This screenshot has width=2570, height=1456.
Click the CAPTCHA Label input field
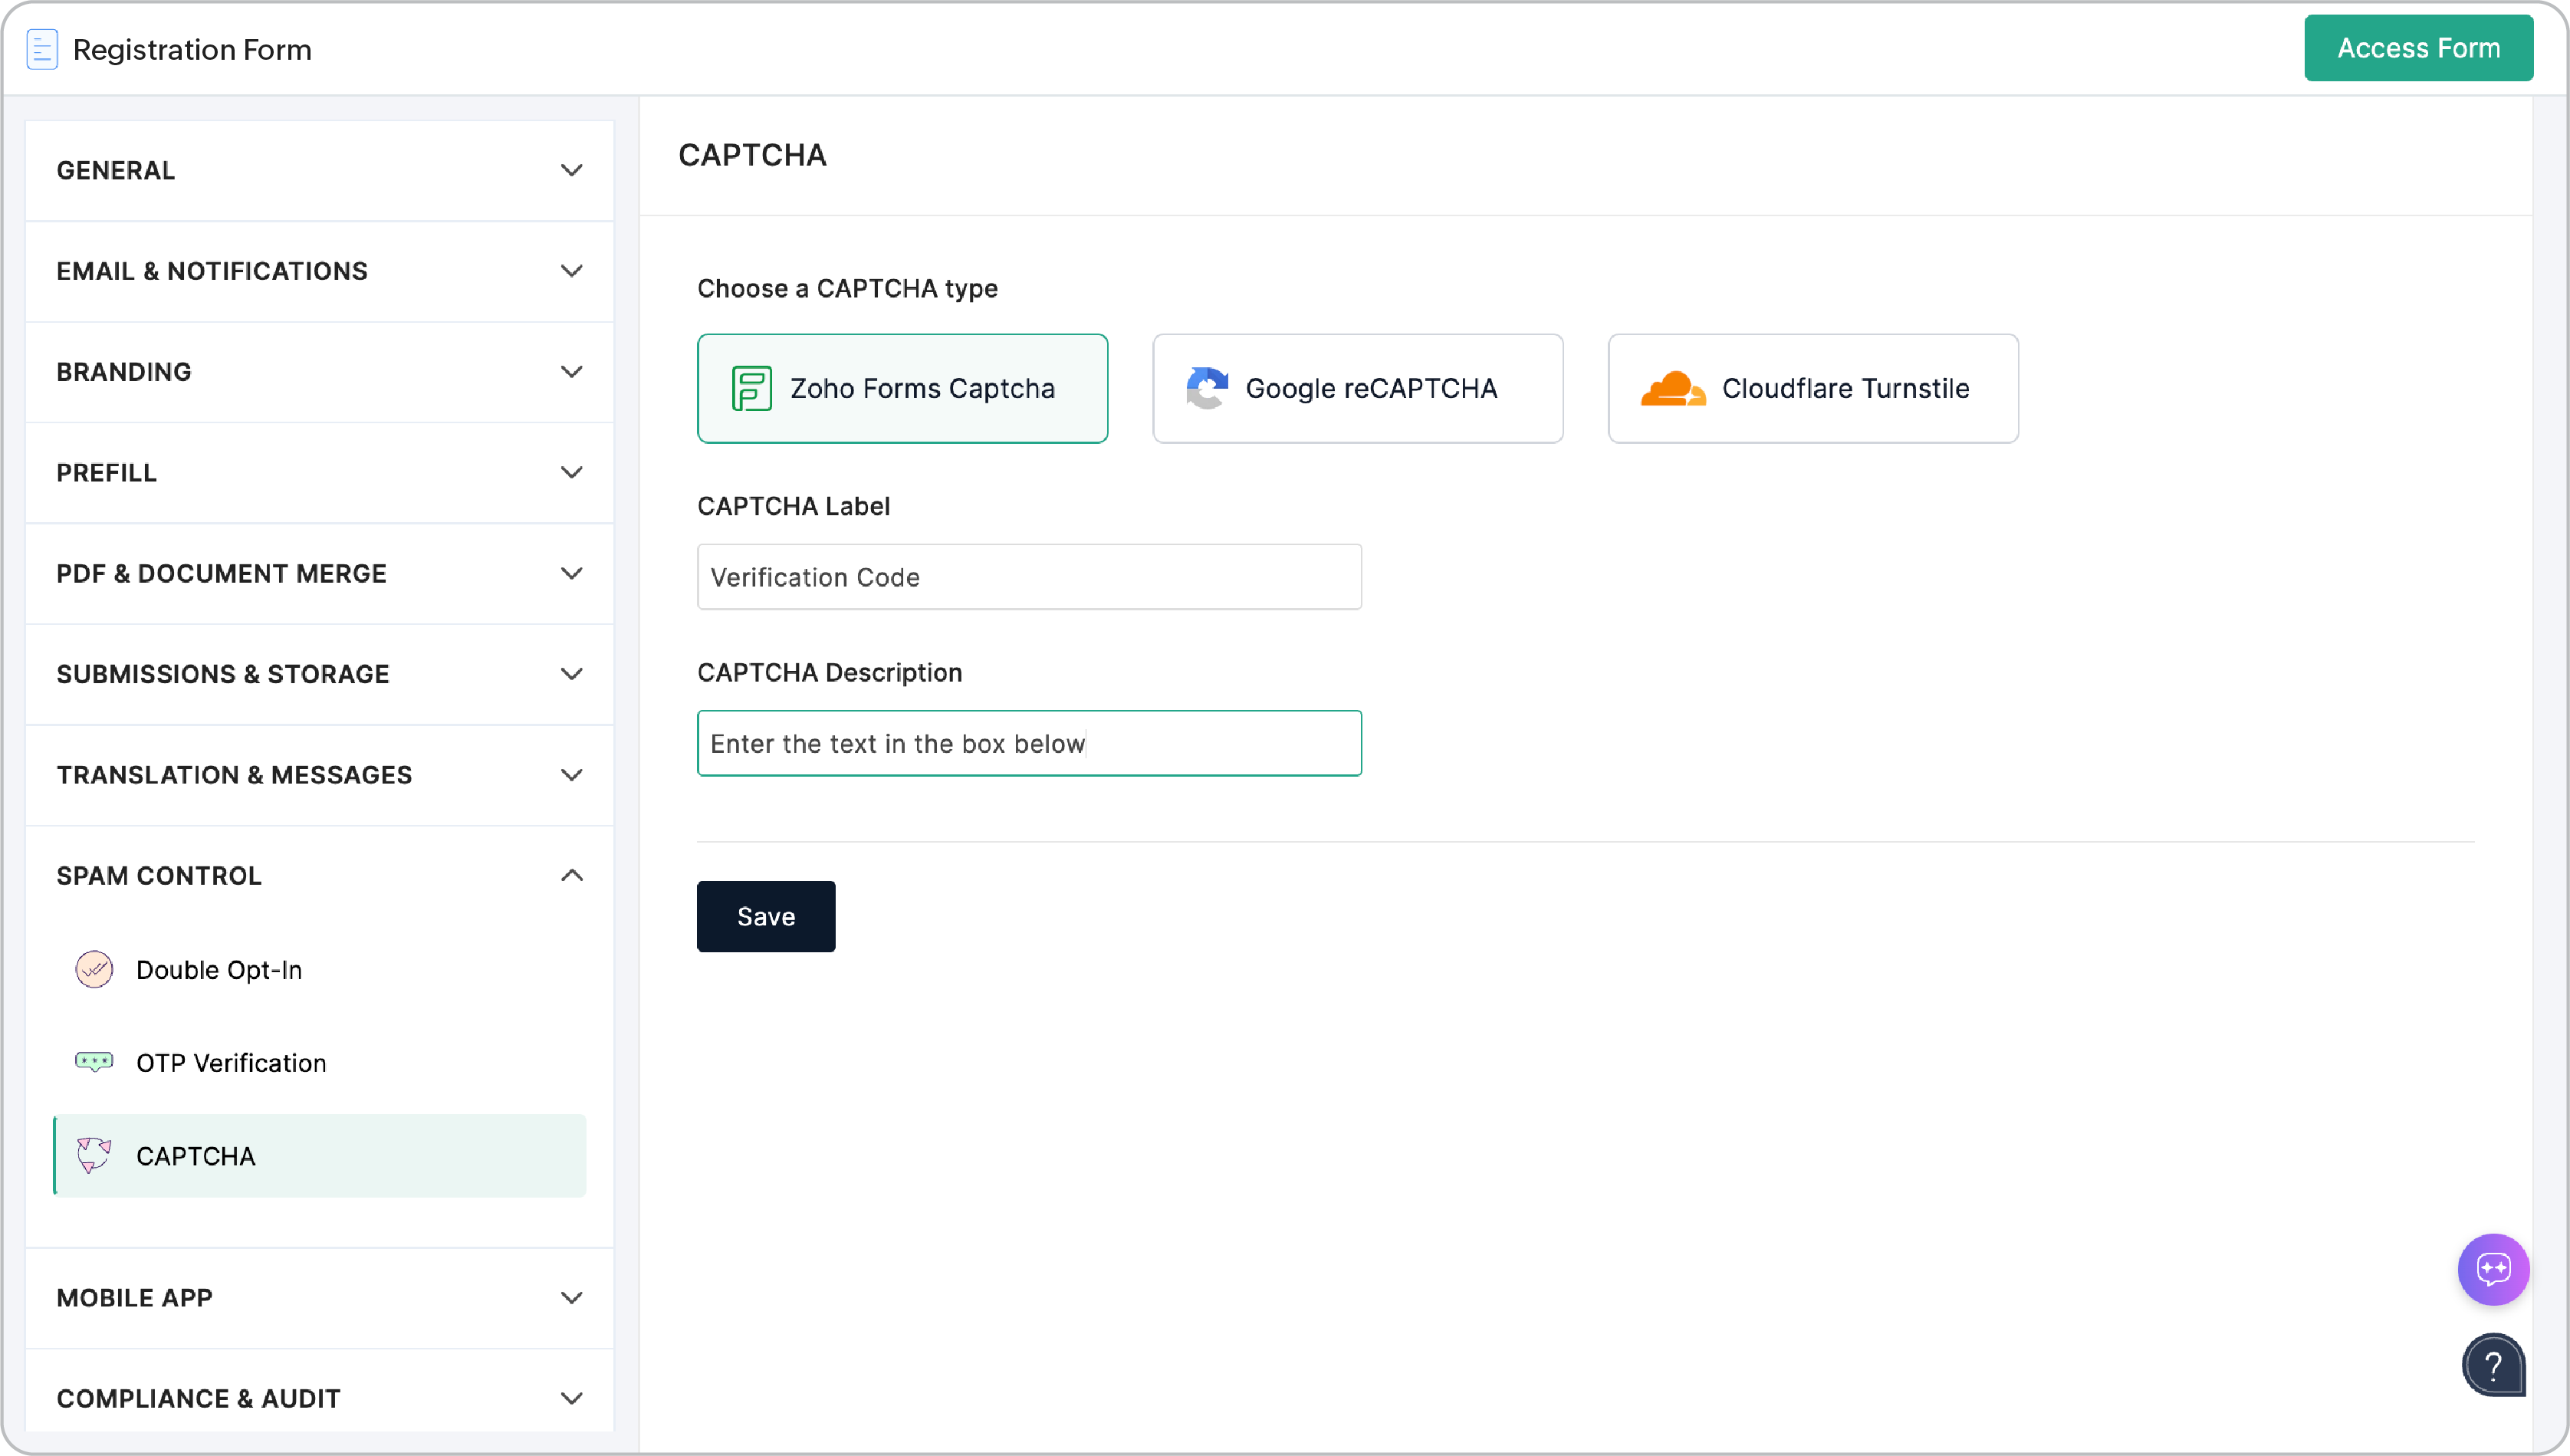[1029, 576]
